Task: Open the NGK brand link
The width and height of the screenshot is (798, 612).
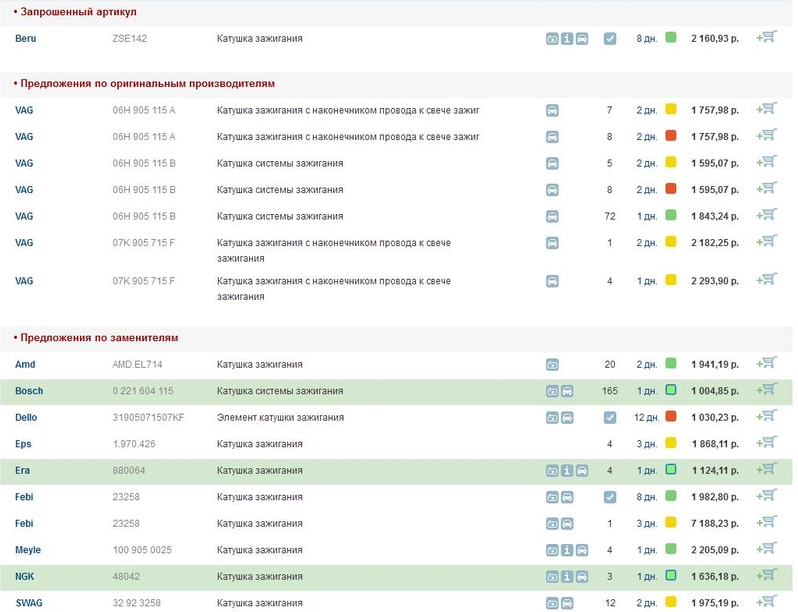Action: 24,576
